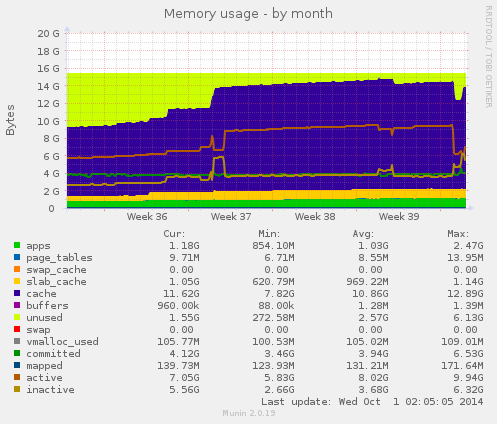This screenshot has width=497, height=424.
Task: Click the '4 G' y-axis tick label
Action: point(51,174)
